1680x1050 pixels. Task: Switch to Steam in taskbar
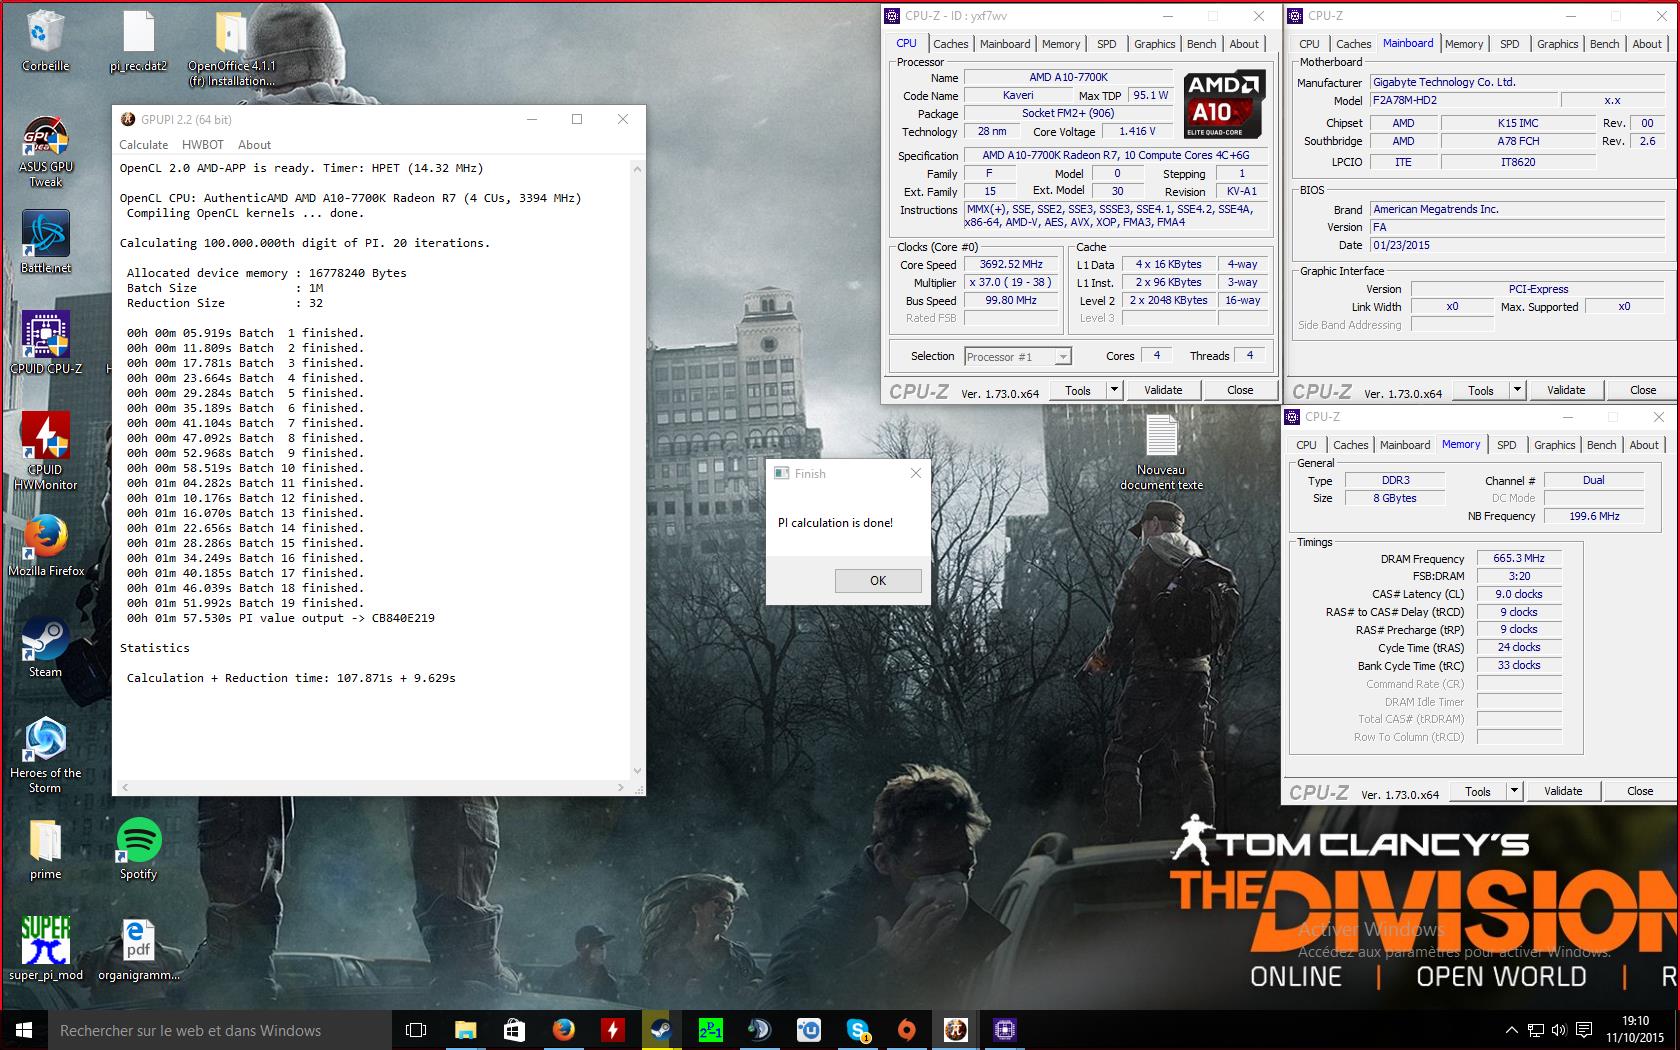point(661,1030)
